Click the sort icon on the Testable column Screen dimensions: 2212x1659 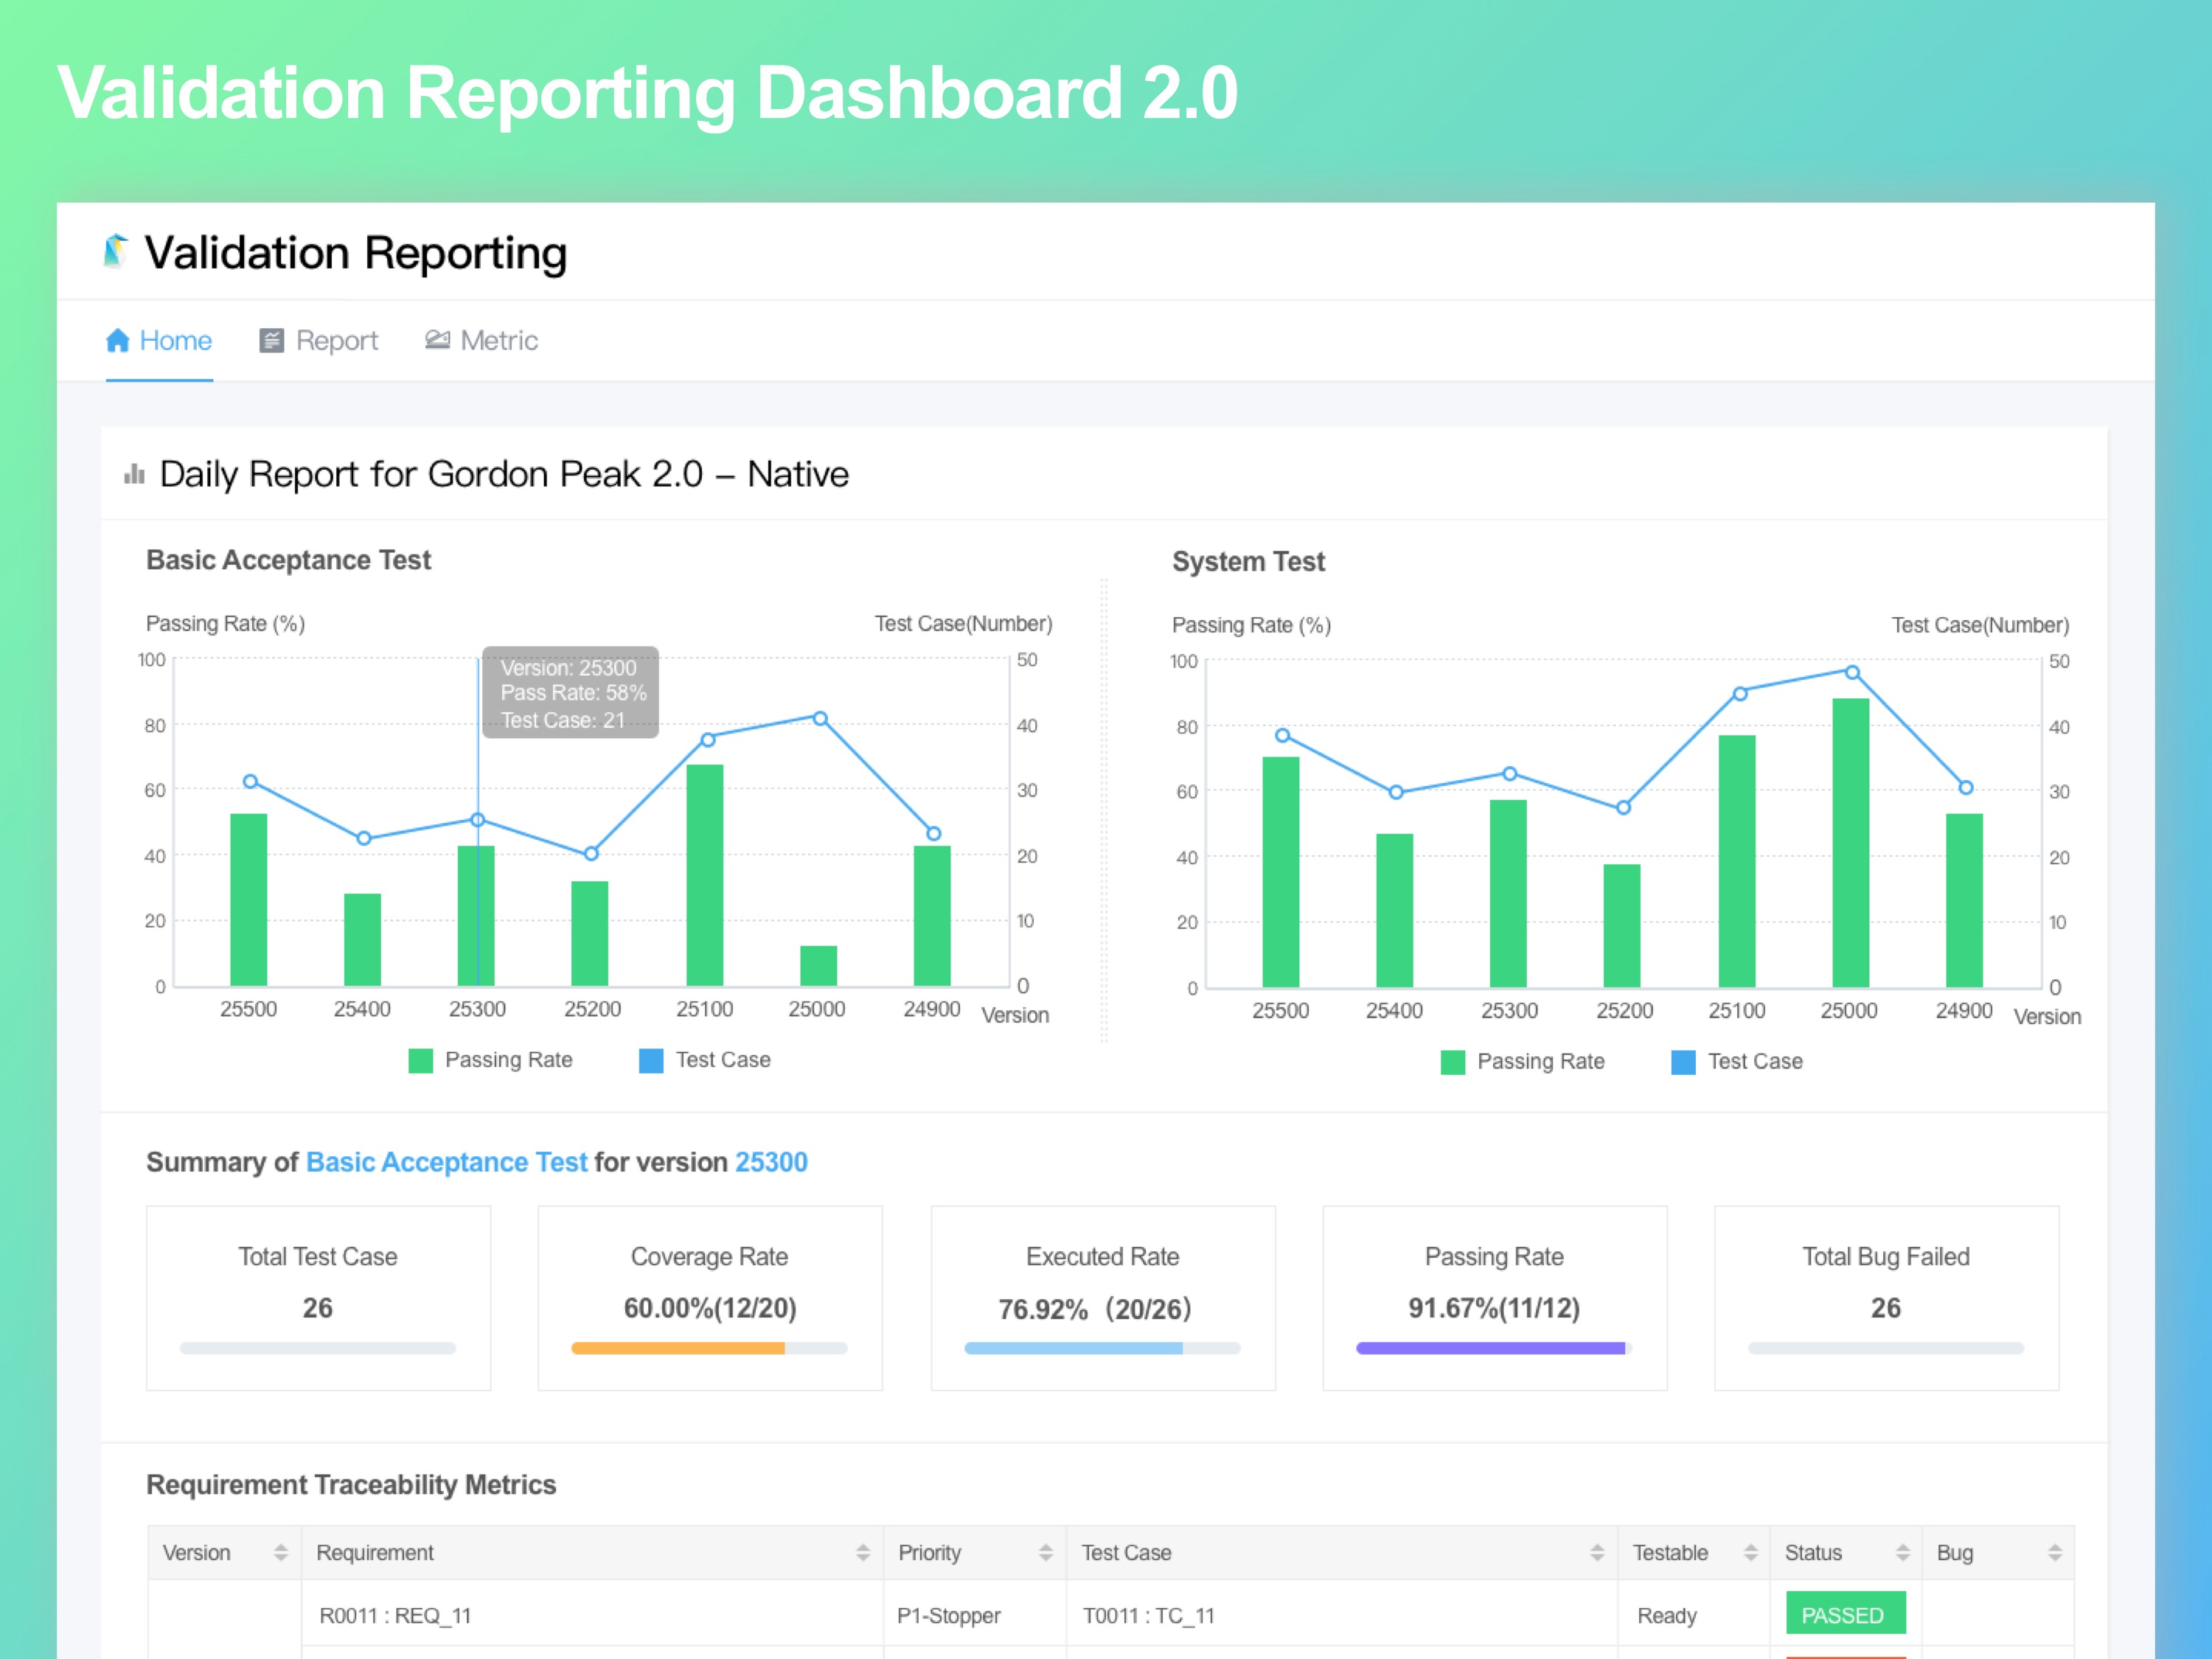(1751, 1553)
